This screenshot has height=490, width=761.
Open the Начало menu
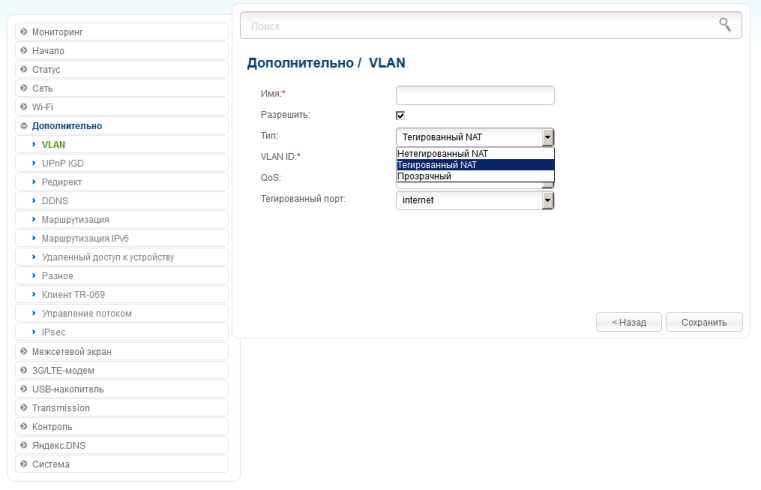(122, 50)
